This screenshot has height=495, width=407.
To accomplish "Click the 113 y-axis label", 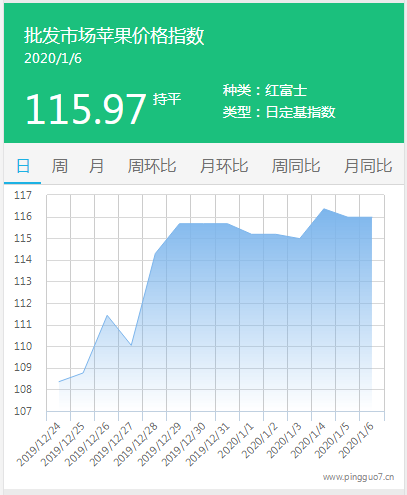I will pos(23,281).
